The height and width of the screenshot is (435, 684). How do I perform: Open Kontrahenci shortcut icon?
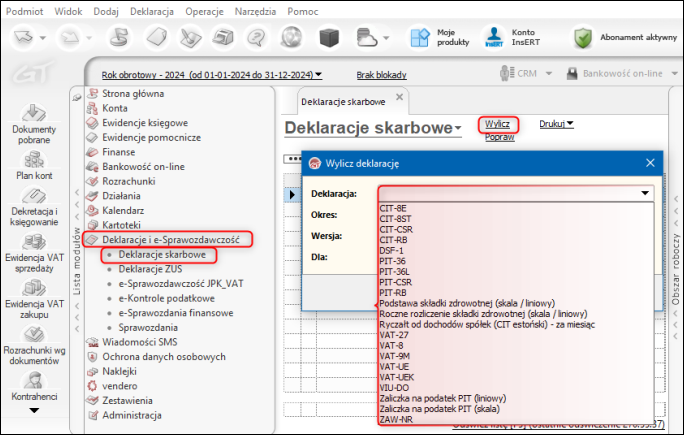[x=34, y=387]
